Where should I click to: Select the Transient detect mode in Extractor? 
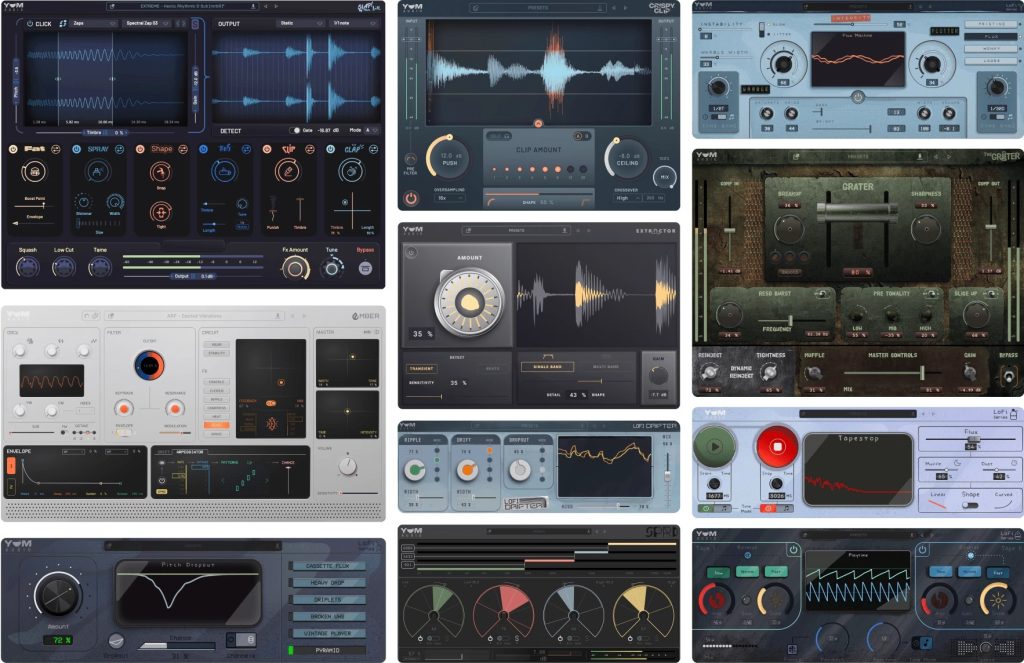[421, 367]
